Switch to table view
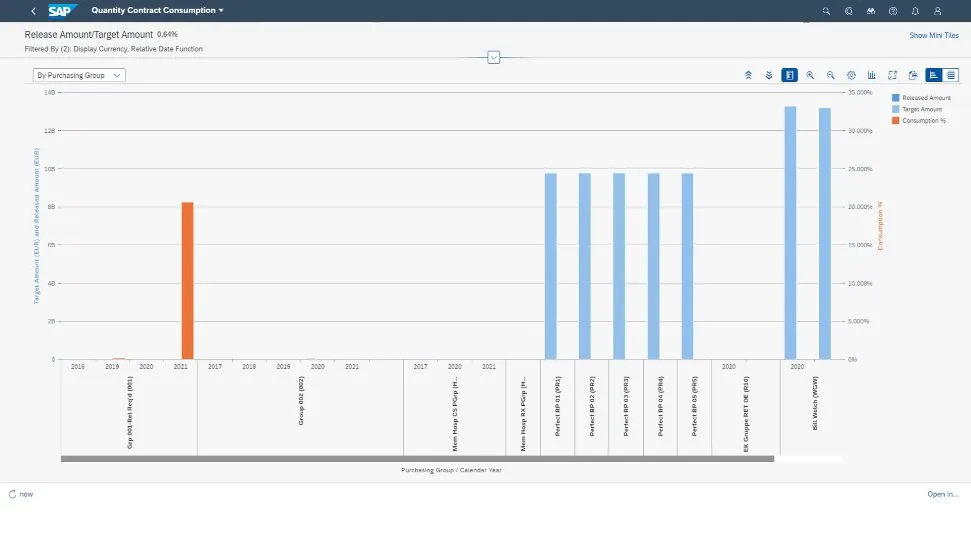 (x=951, y=75)
